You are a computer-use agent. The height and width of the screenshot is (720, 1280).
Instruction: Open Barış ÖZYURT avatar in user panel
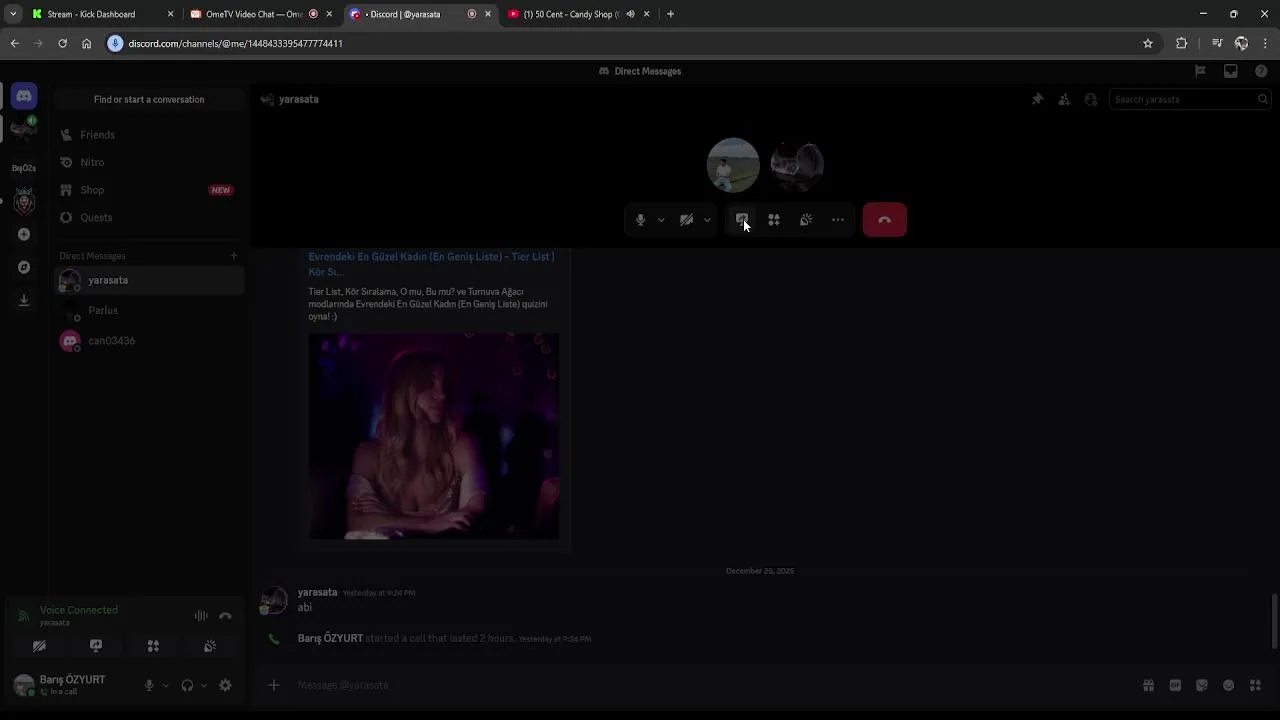coord(24,685)
